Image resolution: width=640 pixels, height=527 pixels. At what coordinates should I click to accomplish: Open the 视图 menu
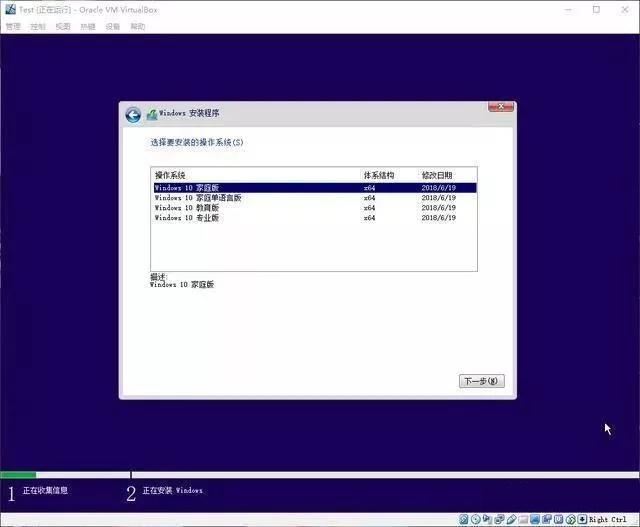click(63, 27)
